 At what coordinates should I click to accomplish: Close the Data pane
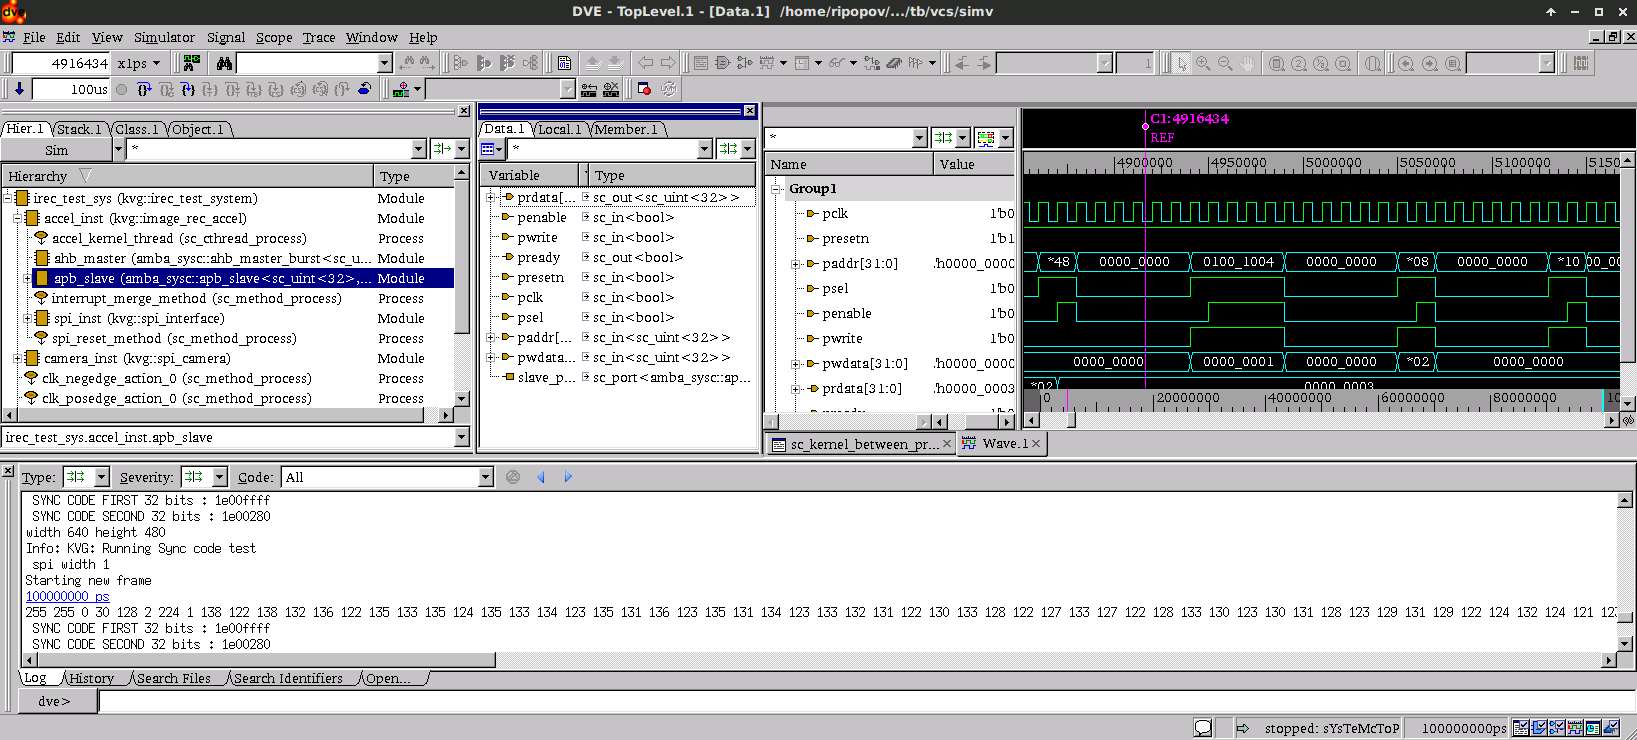click(750, 111)
